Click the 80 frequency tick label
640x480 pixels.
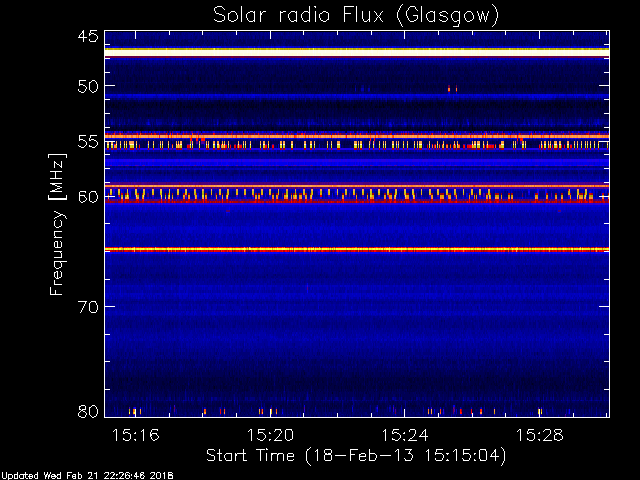pos(88,411)
